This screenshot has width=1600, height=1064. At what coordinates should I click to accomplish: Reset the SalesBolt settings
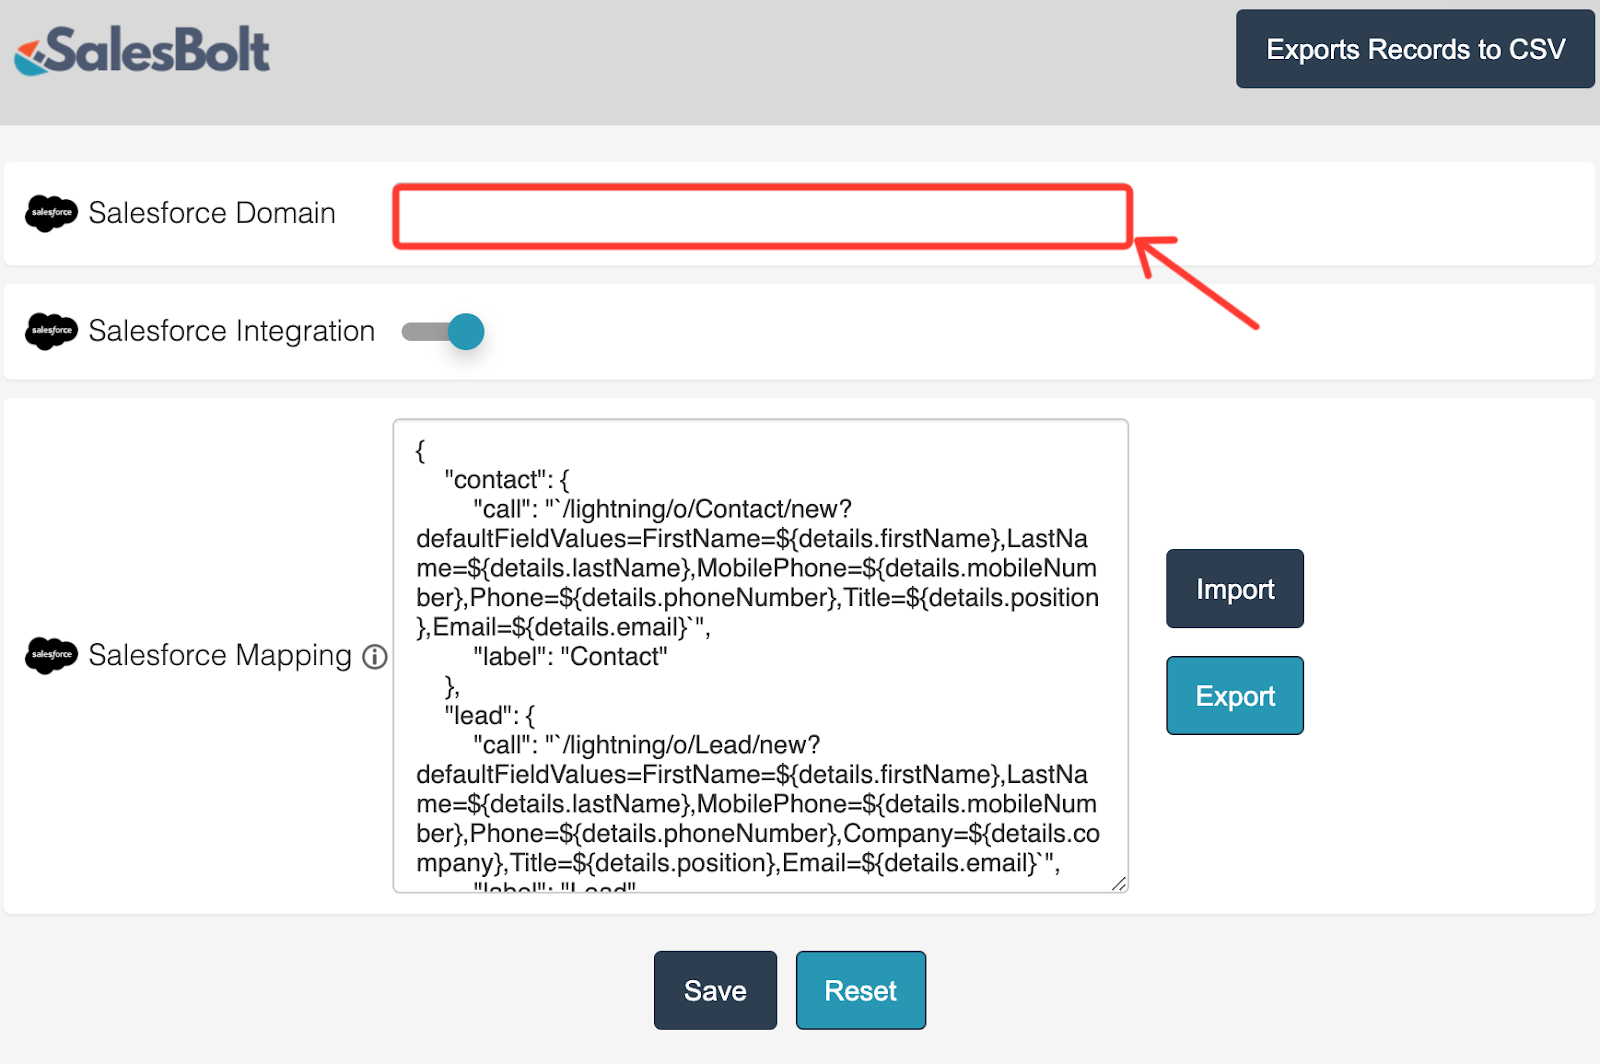point(860,990)
